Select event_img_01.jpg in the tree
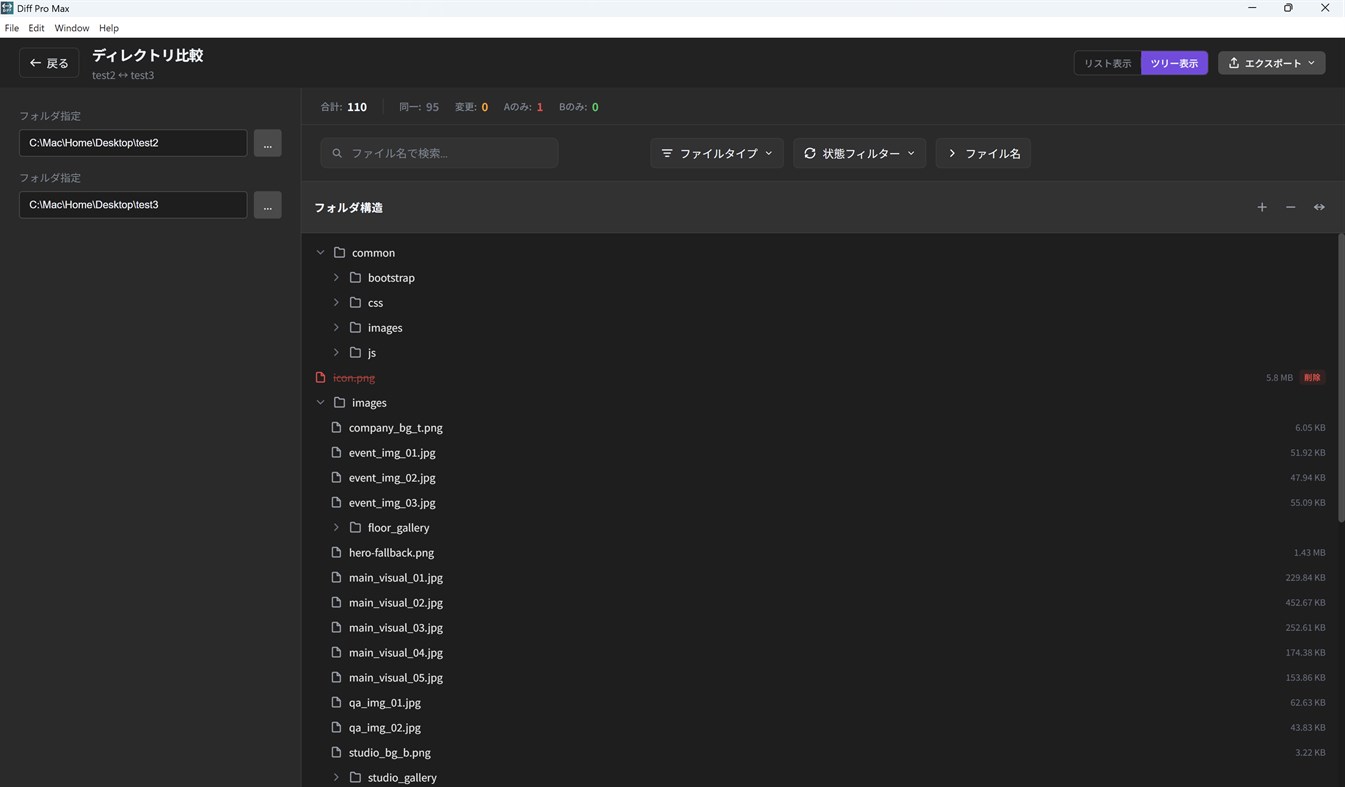This screenshot has height=787, width=1345. click(x=819, y=453)
